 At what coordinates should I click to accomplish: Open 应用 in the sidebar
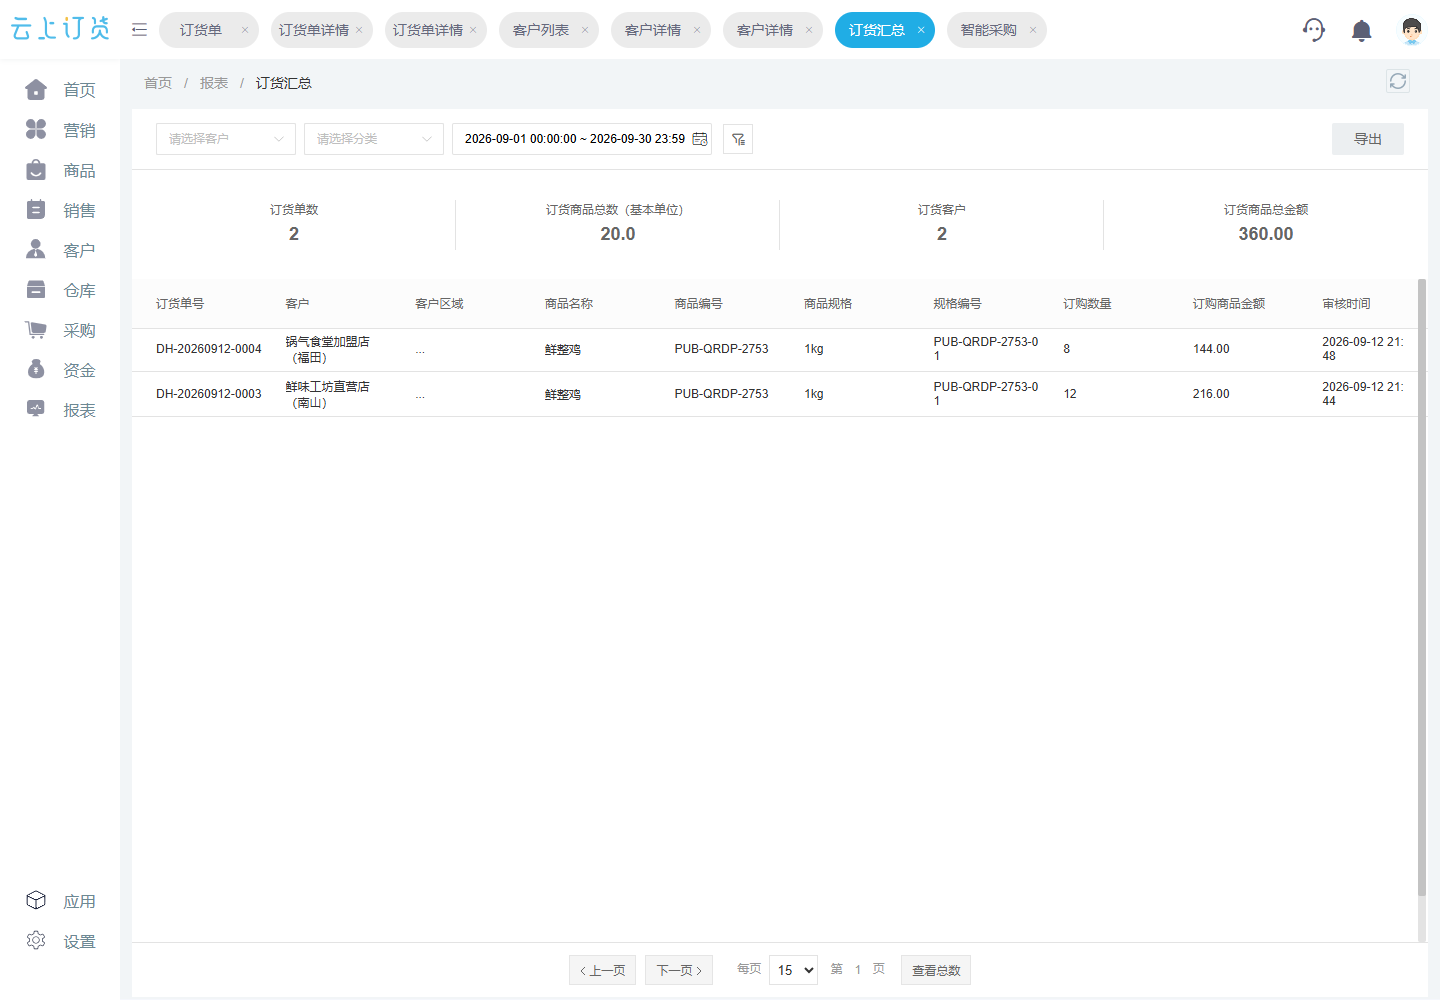[x=60, y=901]
